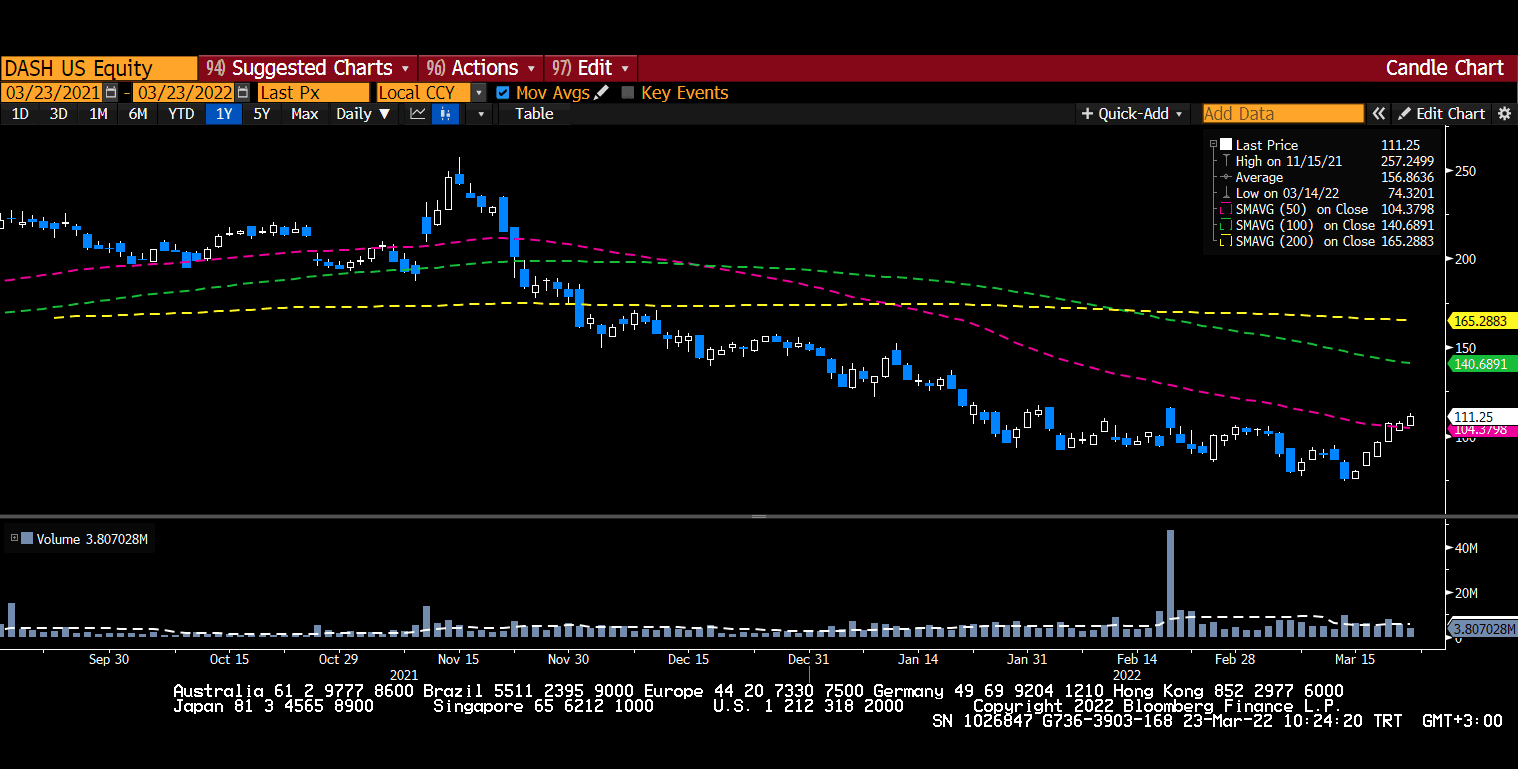This screenshot has width=1518, height=769.
Task: Click the Average marker icon in legend
Action: coord(1225,177)
